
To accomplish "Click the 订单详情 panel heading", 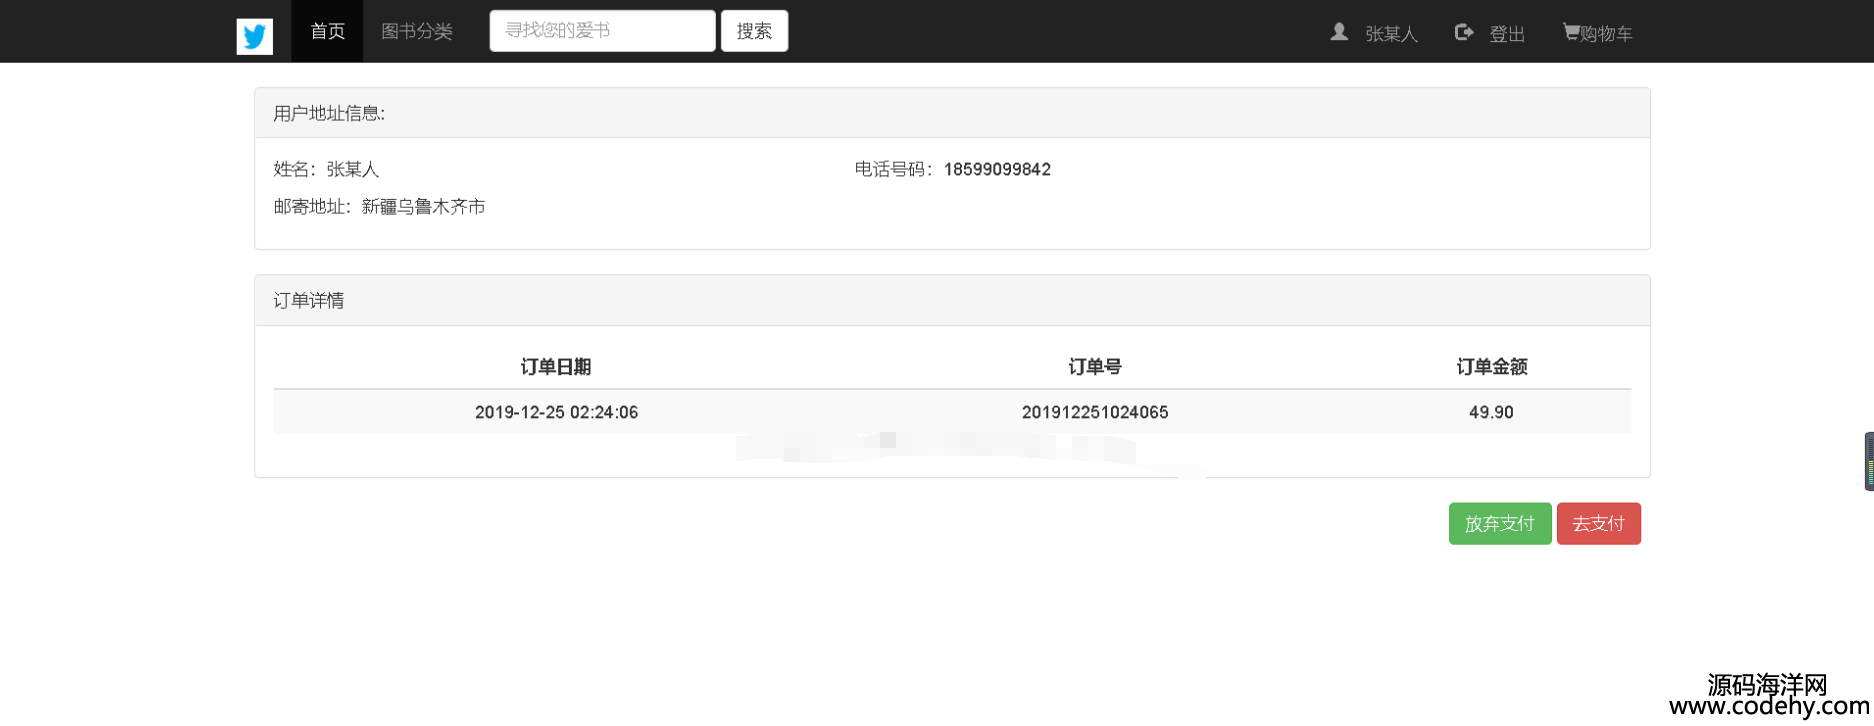I will tap(952, 300).
